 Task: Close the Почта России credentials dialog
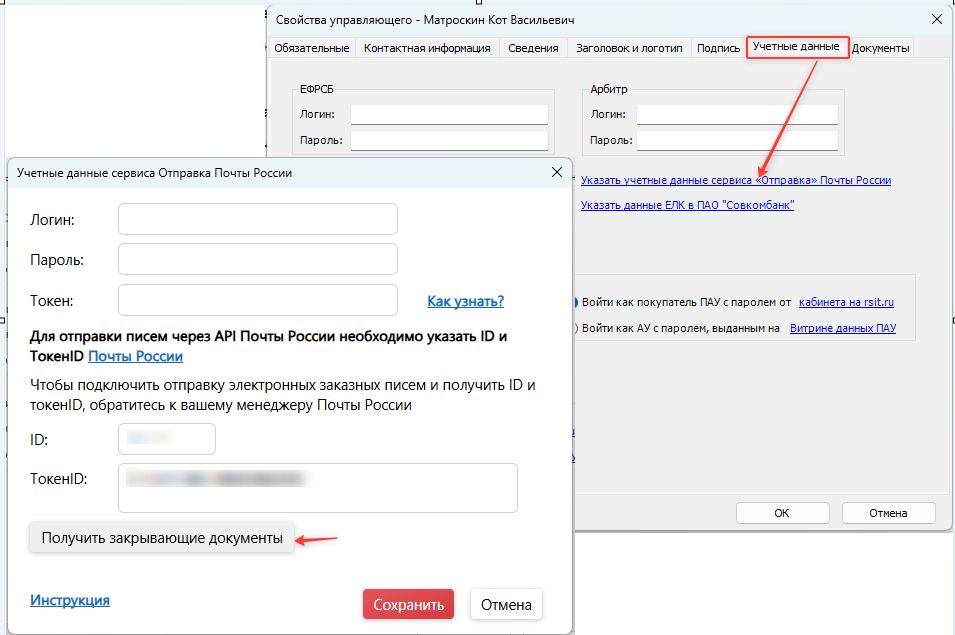pyautogui.click(x=557, y=172)
